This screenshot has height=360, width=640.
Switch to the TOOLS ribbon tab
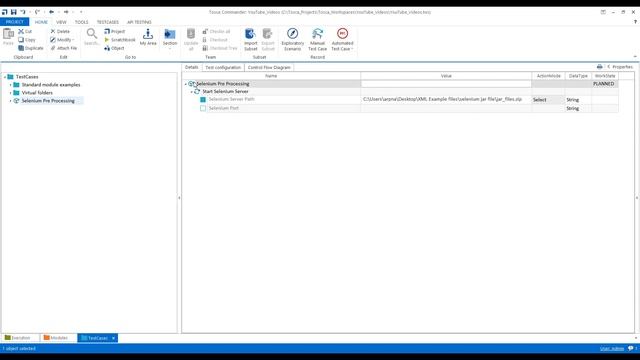point(81,22)
